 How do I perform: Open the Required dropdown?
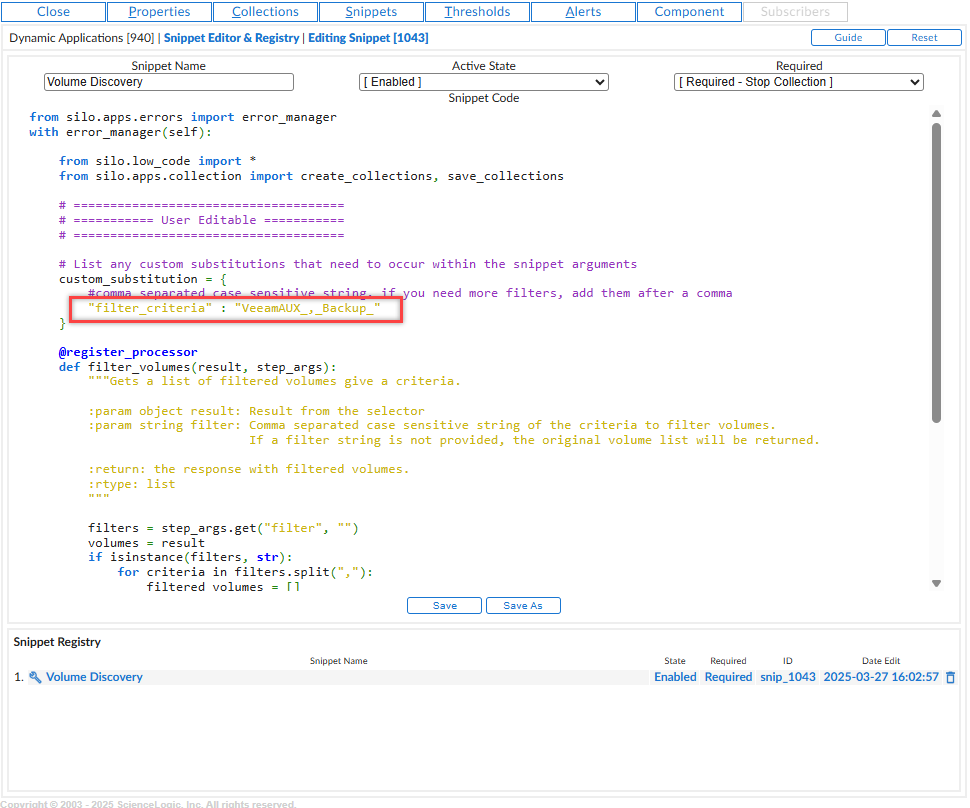pyautogui.click(x=799, y=82)
